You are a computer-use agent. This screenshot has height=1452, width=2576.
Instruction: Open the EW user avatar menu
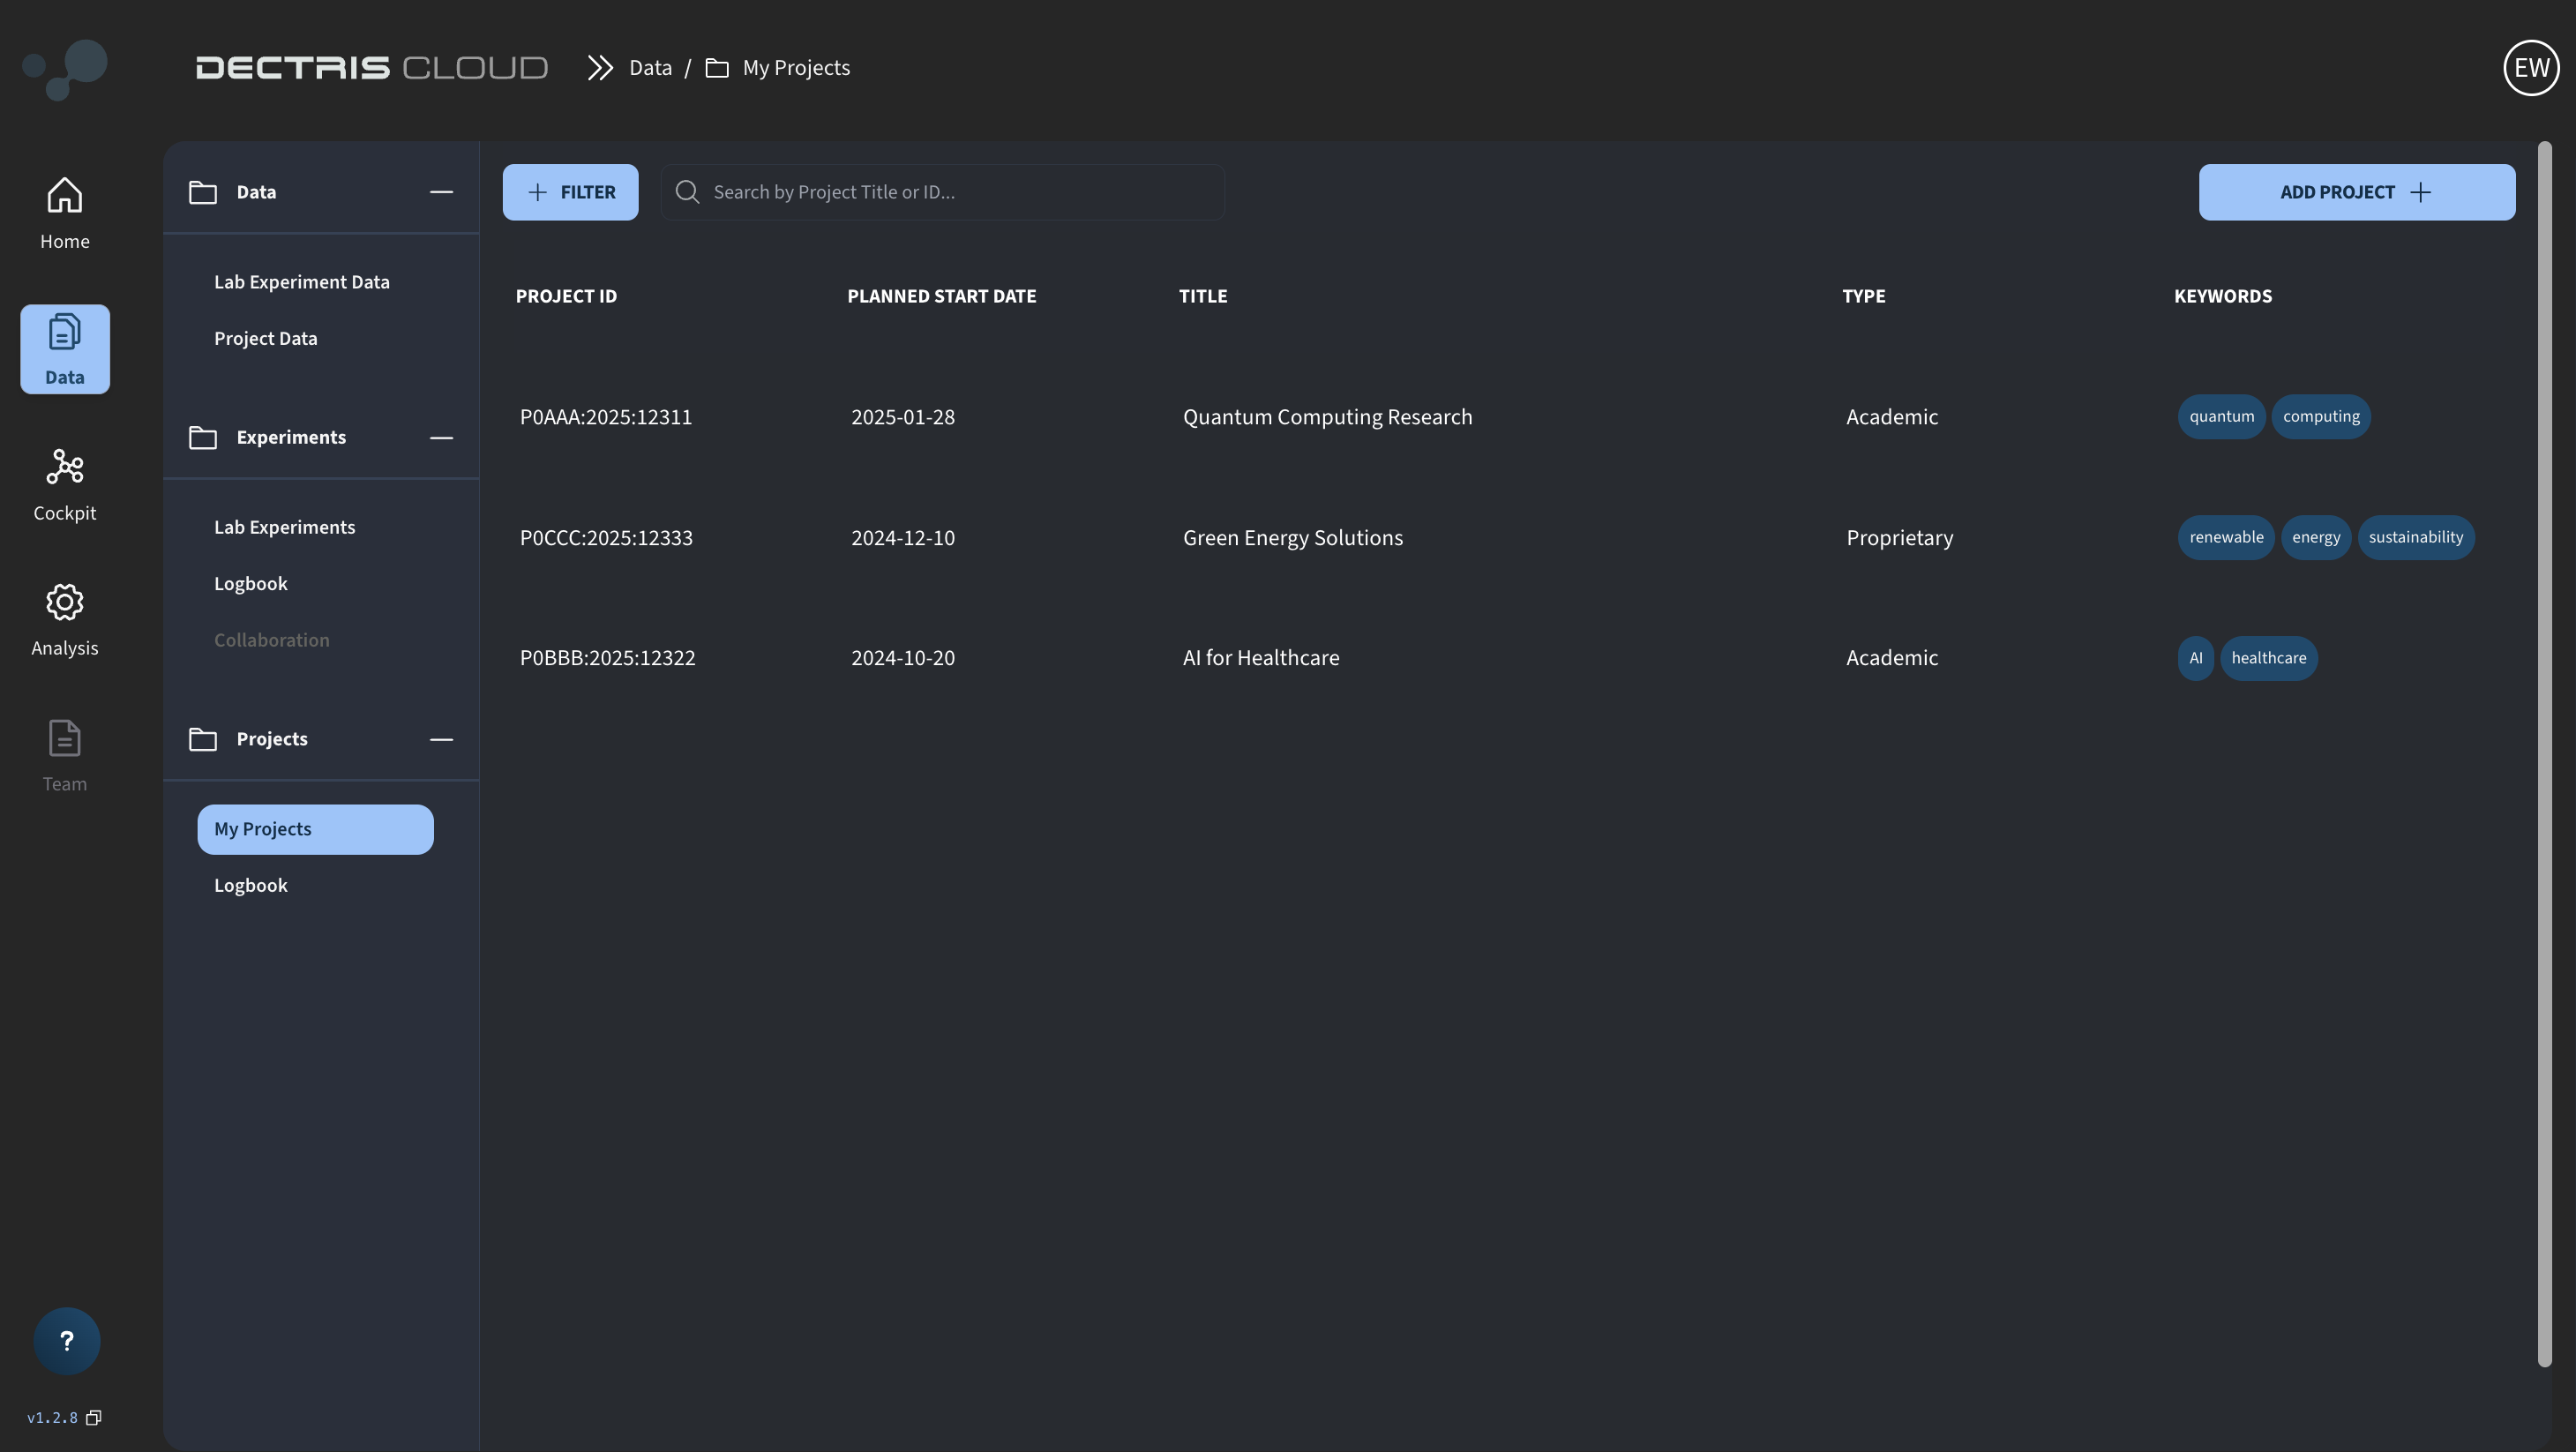(x=2530, y=68)
